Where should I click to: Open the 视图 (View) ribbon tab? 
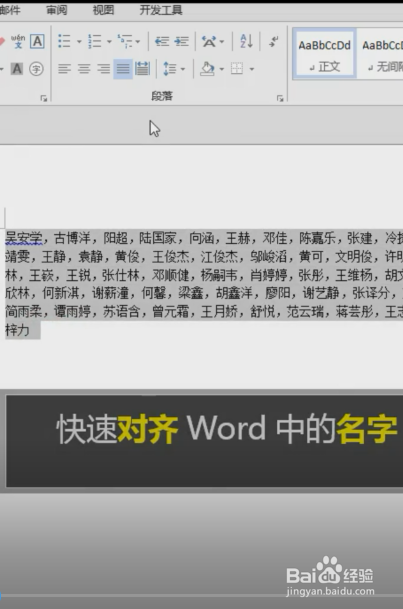[103, 10]
